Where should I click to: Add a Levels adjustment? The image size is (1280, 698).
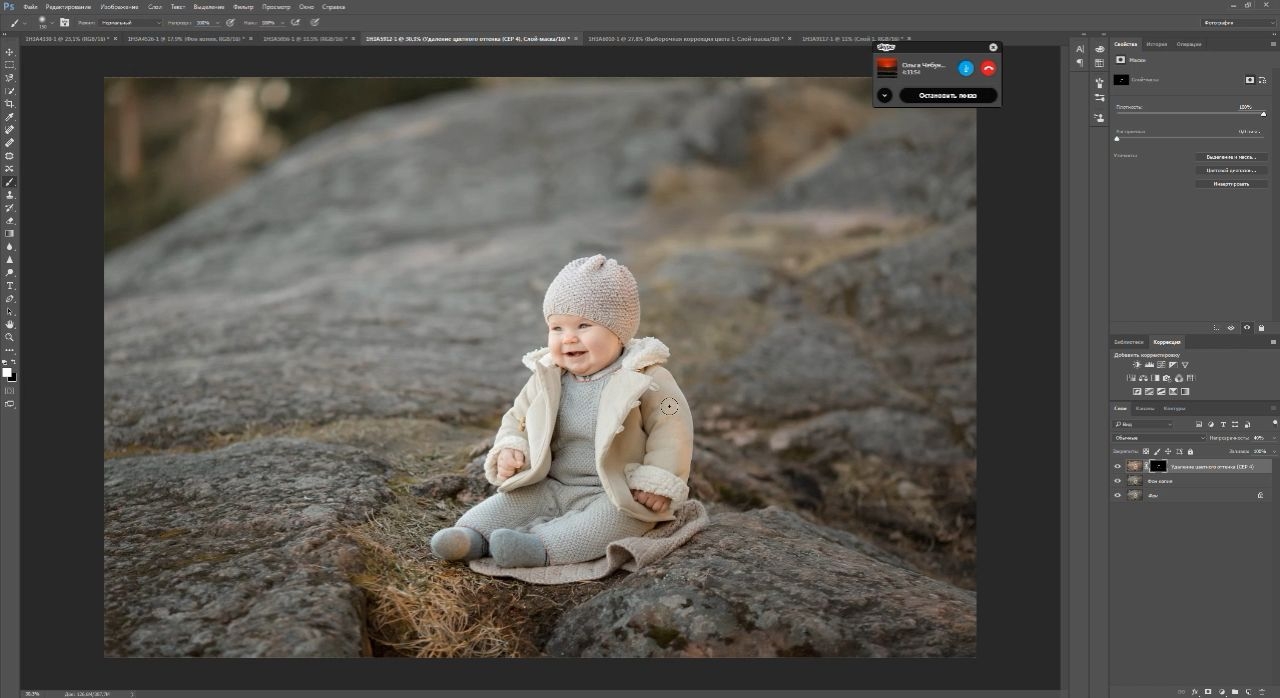pos(1148,366)
